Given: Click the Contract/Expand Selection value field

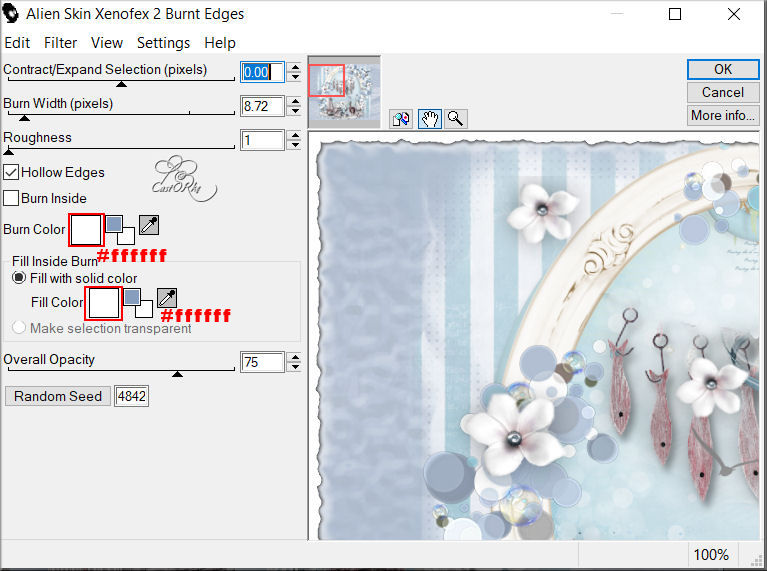Looking at the screenshot, I should pos(262,72).
